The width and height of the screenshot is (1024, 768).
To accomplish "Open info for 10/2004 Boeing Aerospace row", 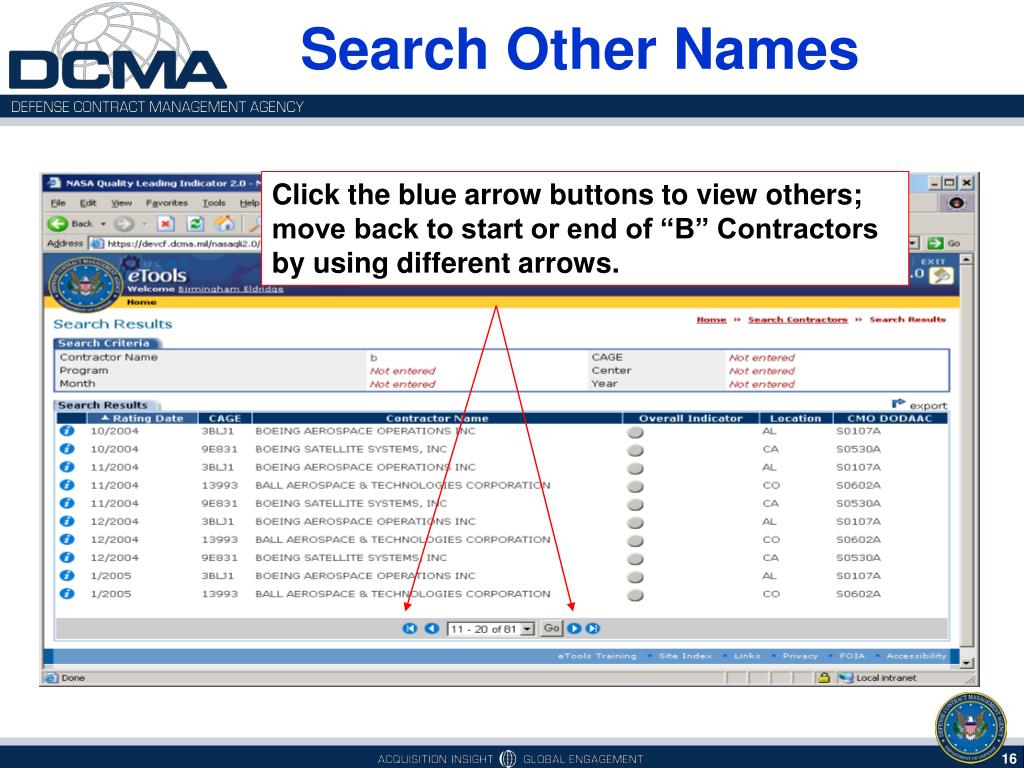I will pos(67,431).
